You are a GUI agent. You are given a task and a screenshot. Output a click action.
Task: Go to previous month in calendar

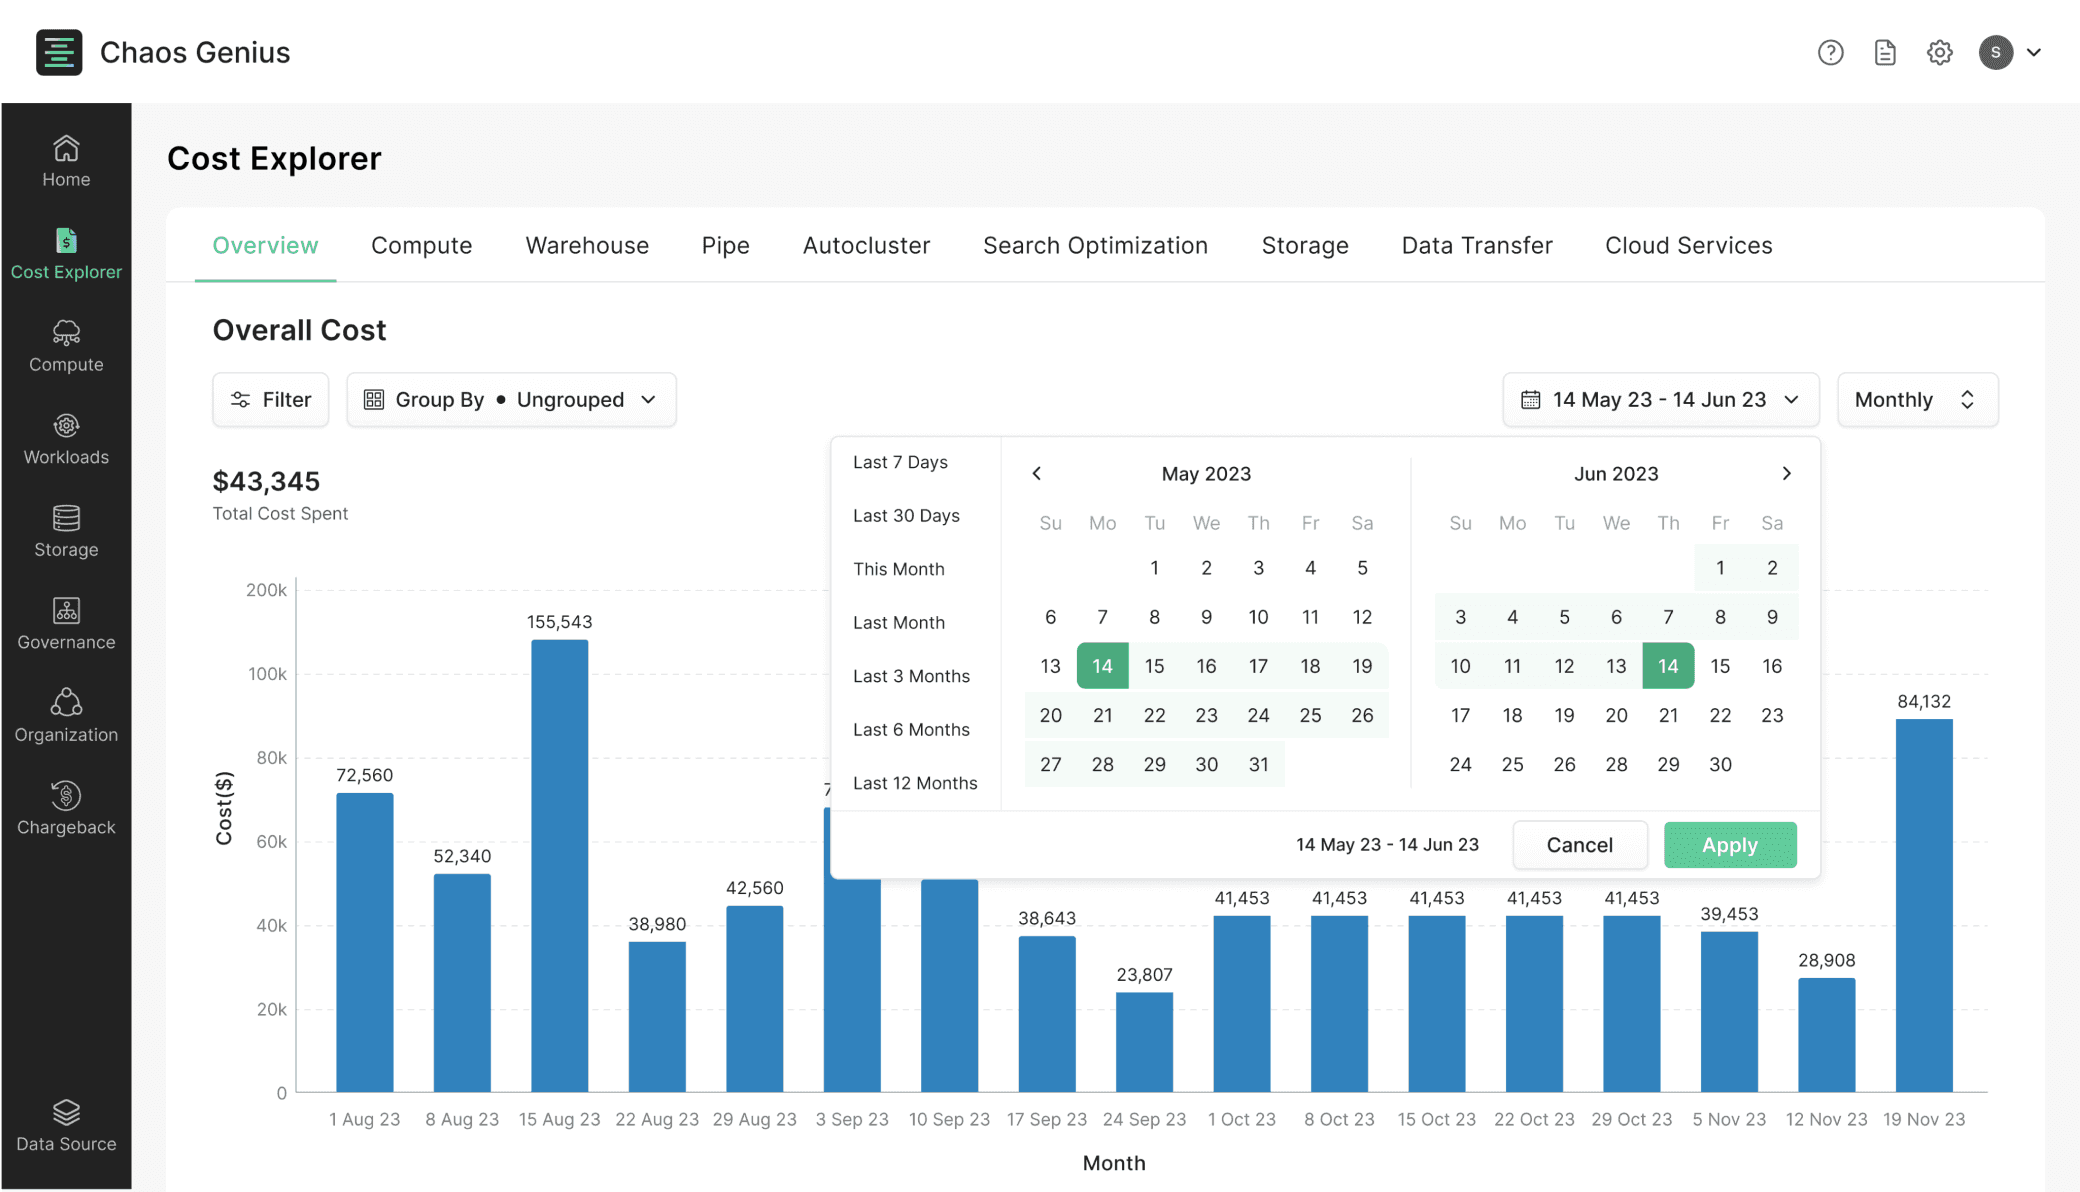[x=1036, y=474]
